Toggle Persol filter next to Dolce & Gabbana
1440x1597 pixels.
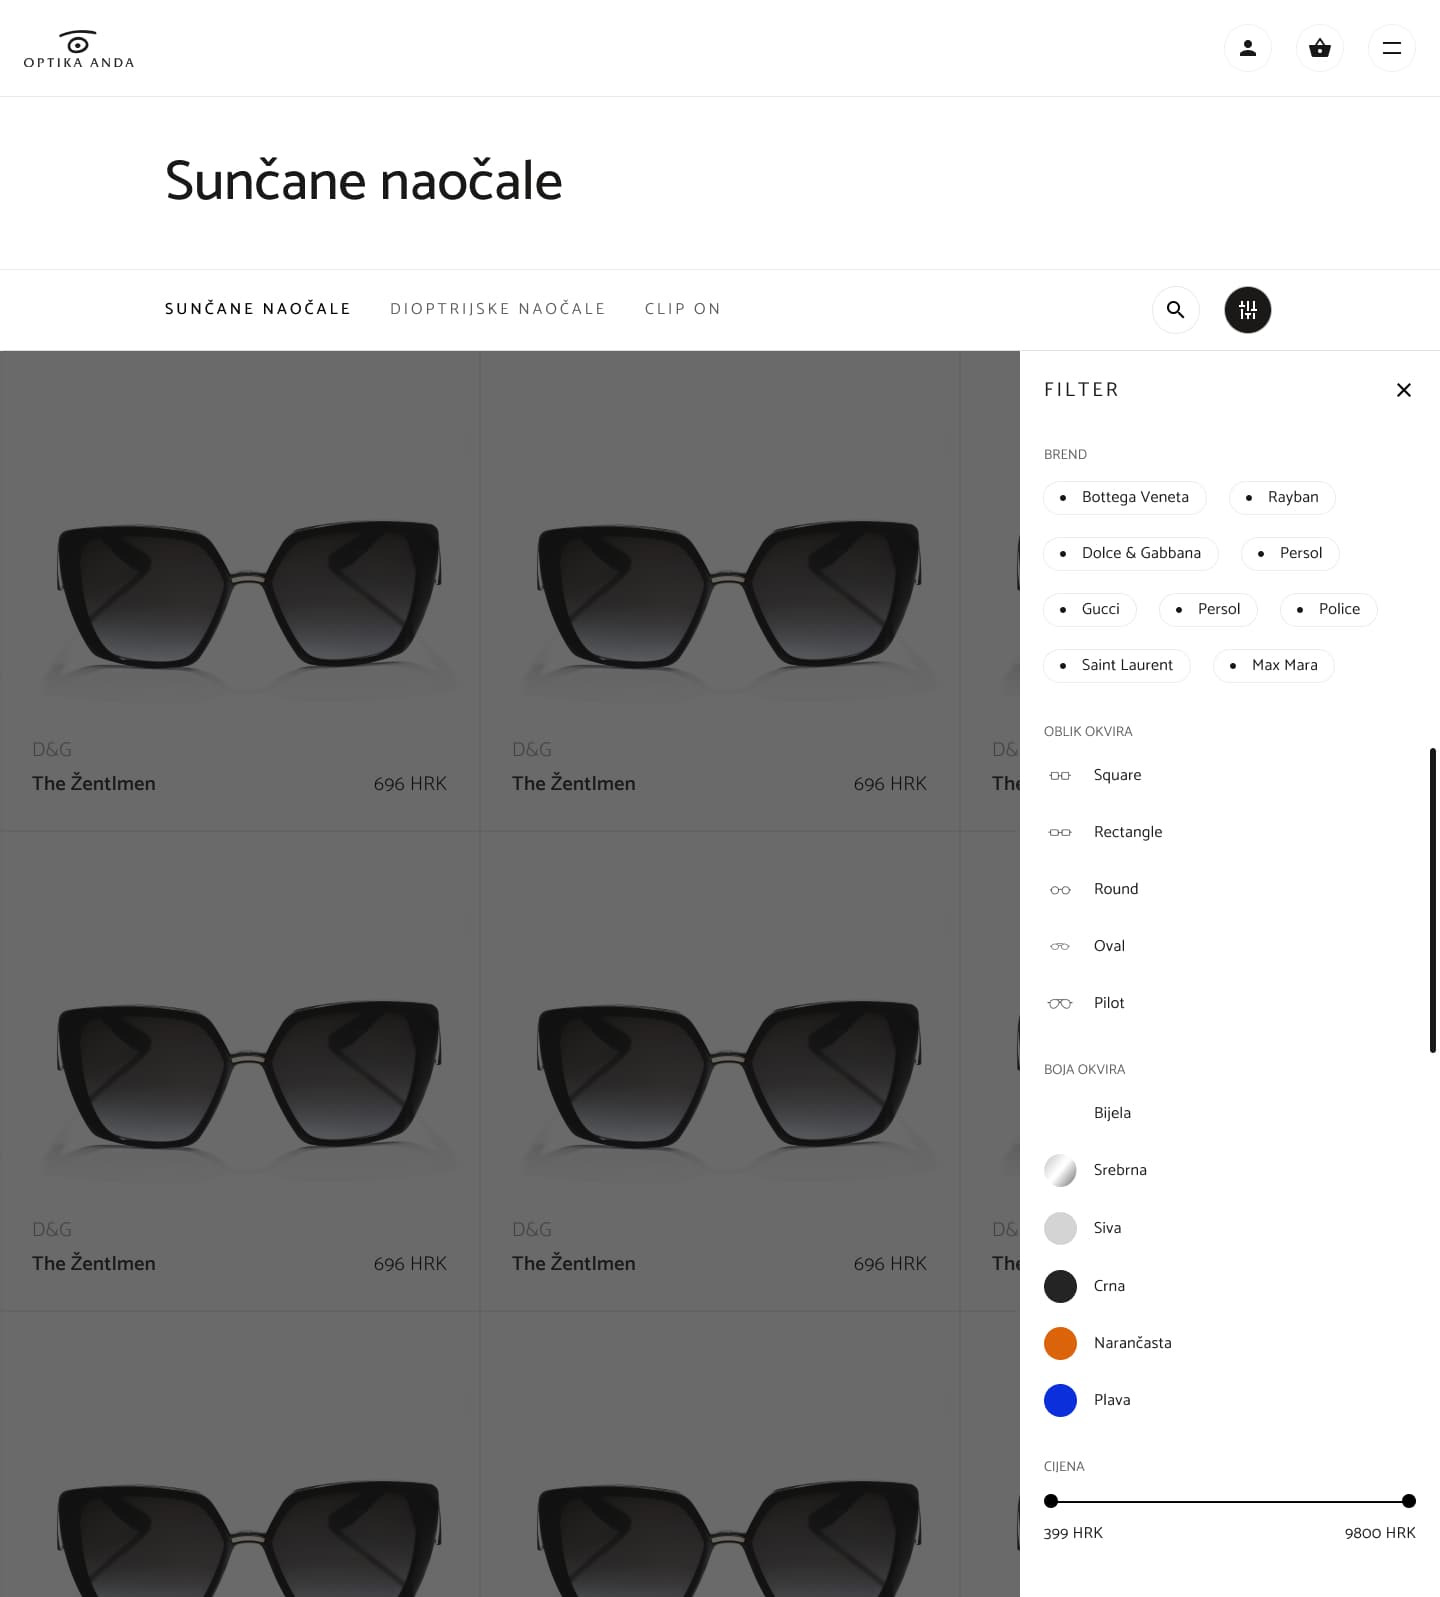[x=1290, y=554]
